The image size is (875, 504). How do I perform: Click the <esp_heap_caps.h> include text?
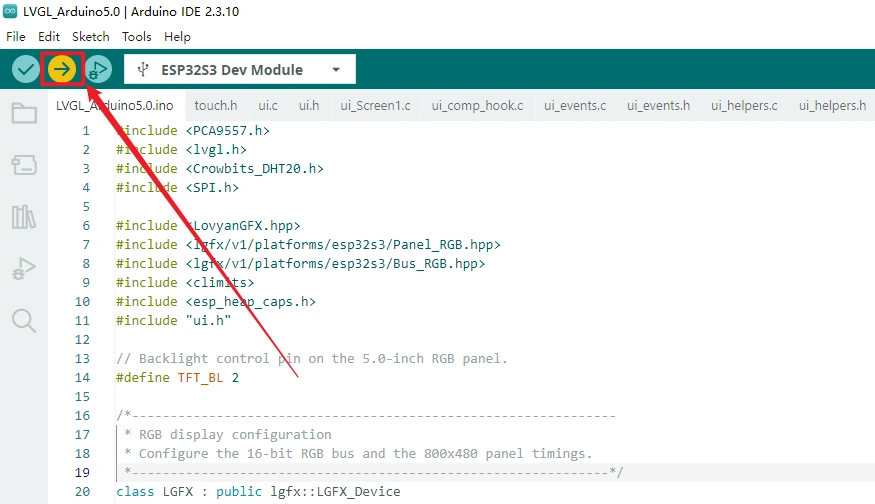[x=251, y=302]
